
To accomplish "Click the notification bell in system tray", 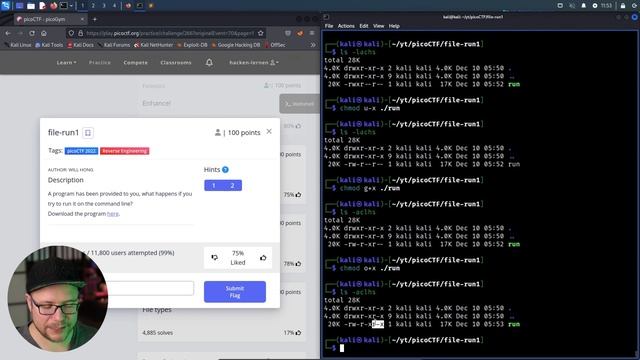I will [584, 6].
